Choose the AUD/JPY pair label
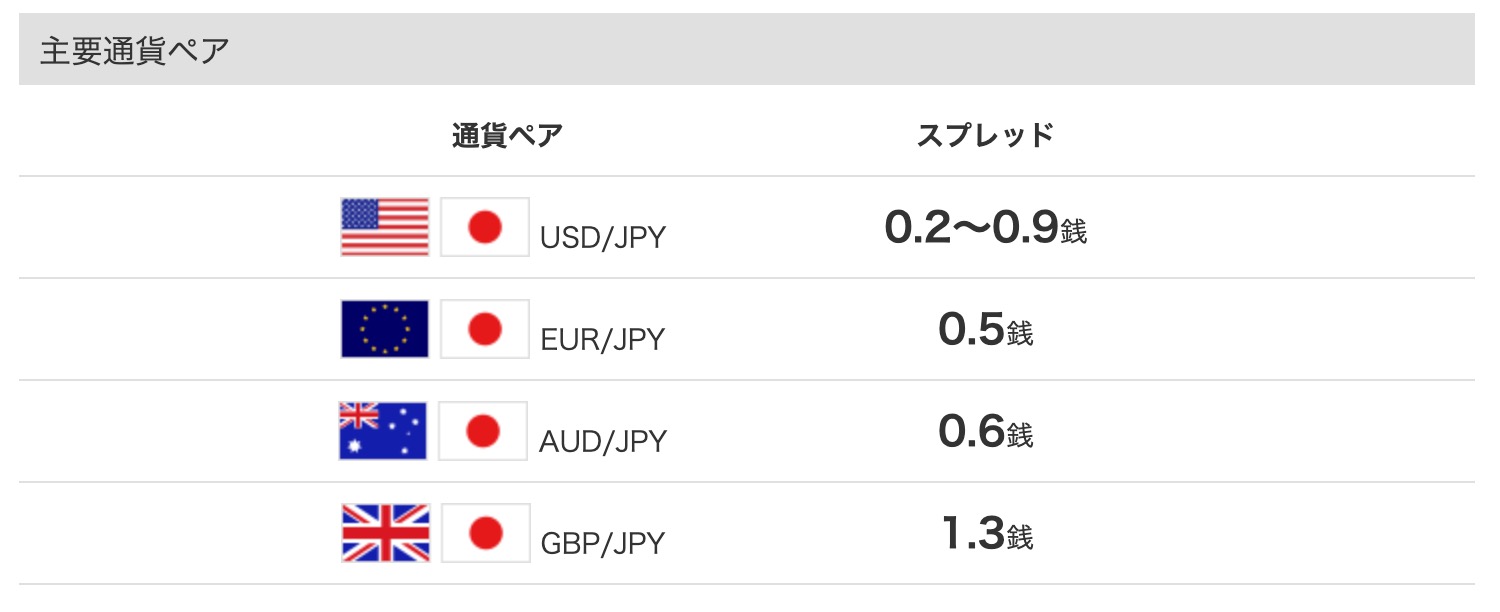 point(602,442)
